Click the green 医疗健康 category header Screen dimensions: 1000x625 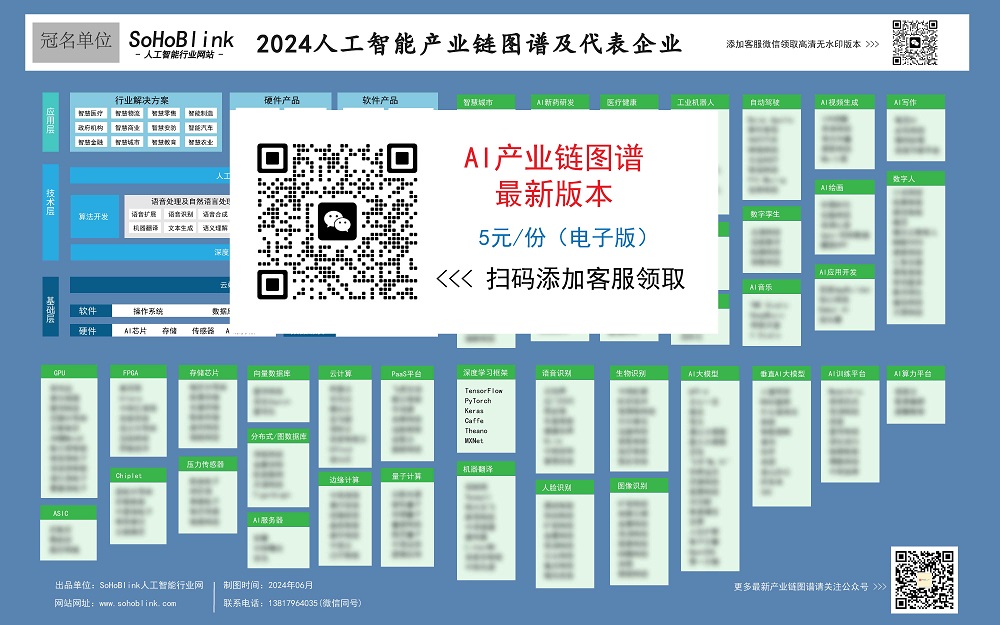pyautogui.click(x=629, y=102)
